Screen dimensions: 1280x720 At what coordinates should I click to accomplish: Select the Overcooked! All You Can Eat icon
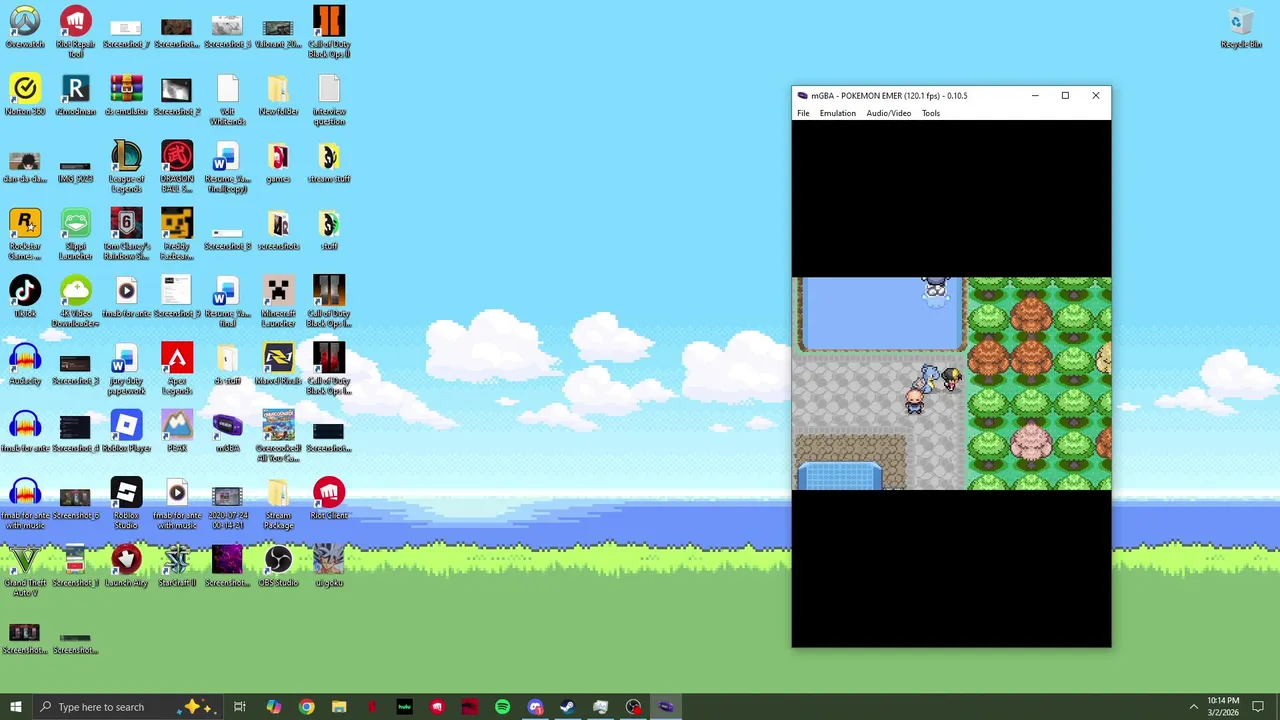[278, 435]
